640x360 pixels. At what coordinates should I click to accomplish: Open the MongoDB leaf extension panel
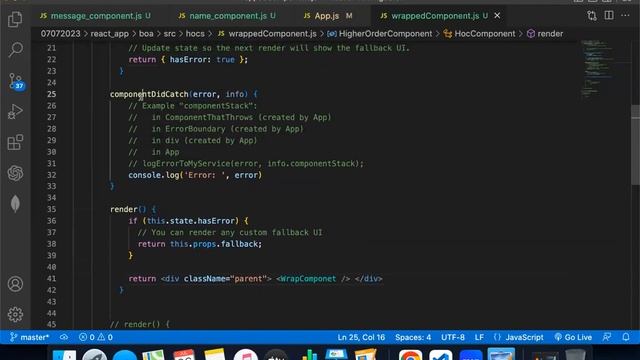click(x=15, y=204)
